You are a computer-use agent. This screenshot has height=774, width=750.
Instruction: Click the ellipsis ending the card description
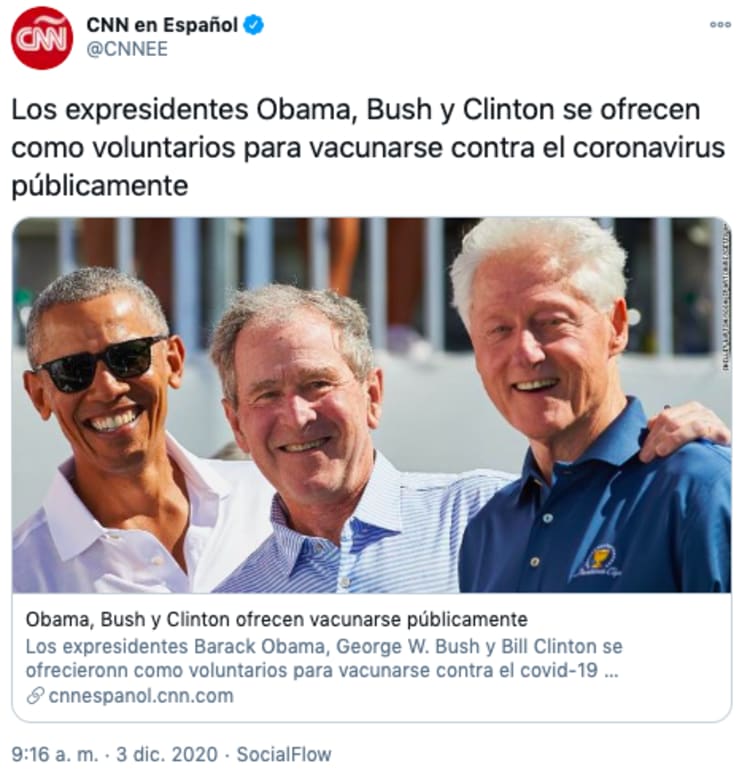(x=611, y=671)
